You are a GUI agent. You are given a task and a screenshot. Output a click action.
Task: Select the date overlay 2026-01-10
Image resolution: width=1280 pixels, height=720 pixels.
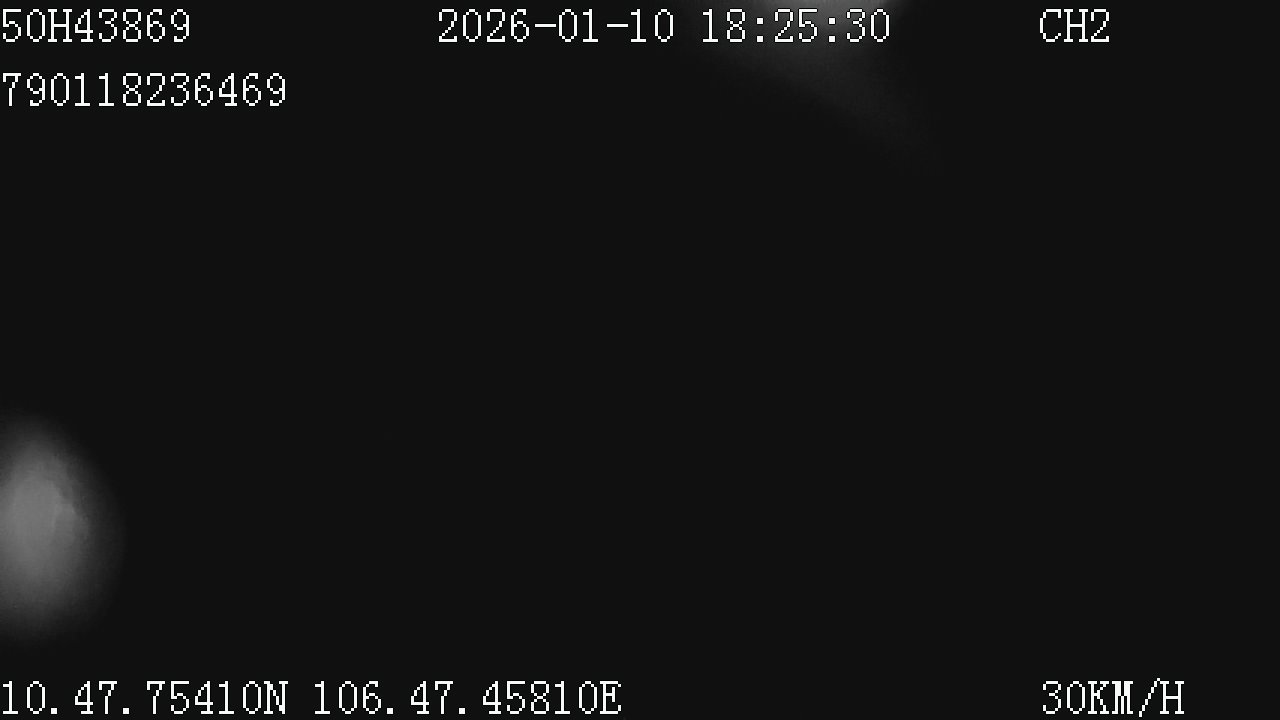[556, 26]
